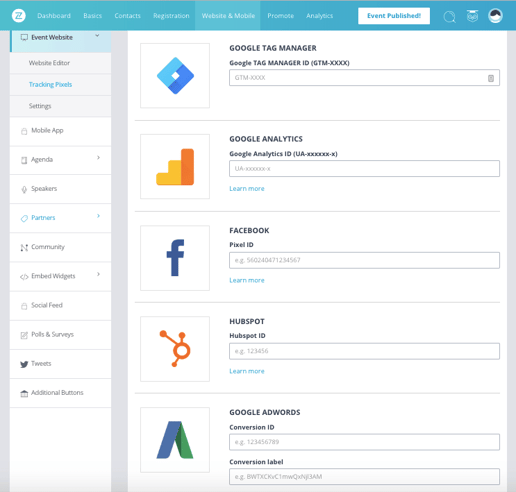The height and width of the screenshot is (492, 516).
Task: Go to the Basics tab
Action: 93,16
